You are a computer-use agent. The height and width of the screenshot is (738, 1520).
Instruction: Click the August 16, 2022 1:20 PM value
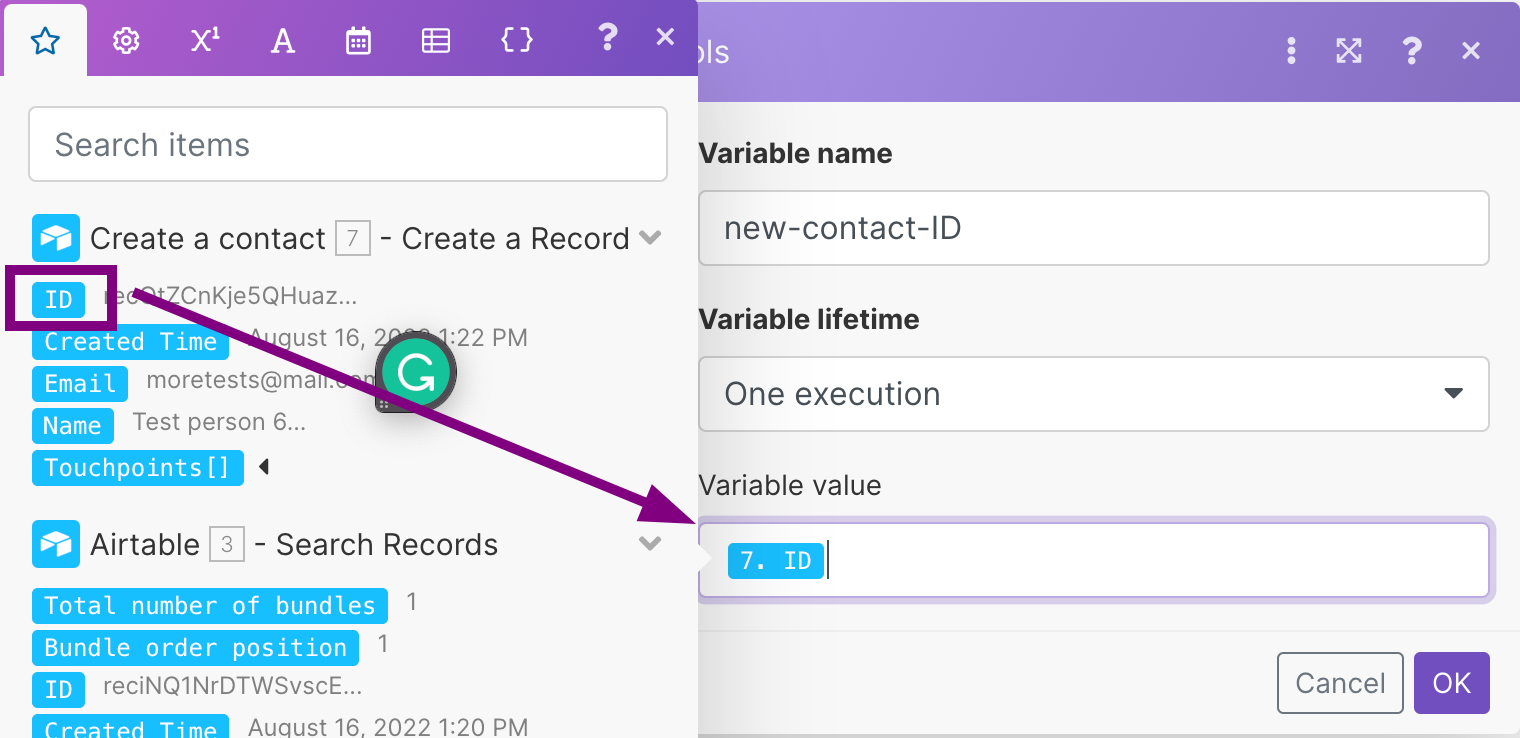pos(388,726)
